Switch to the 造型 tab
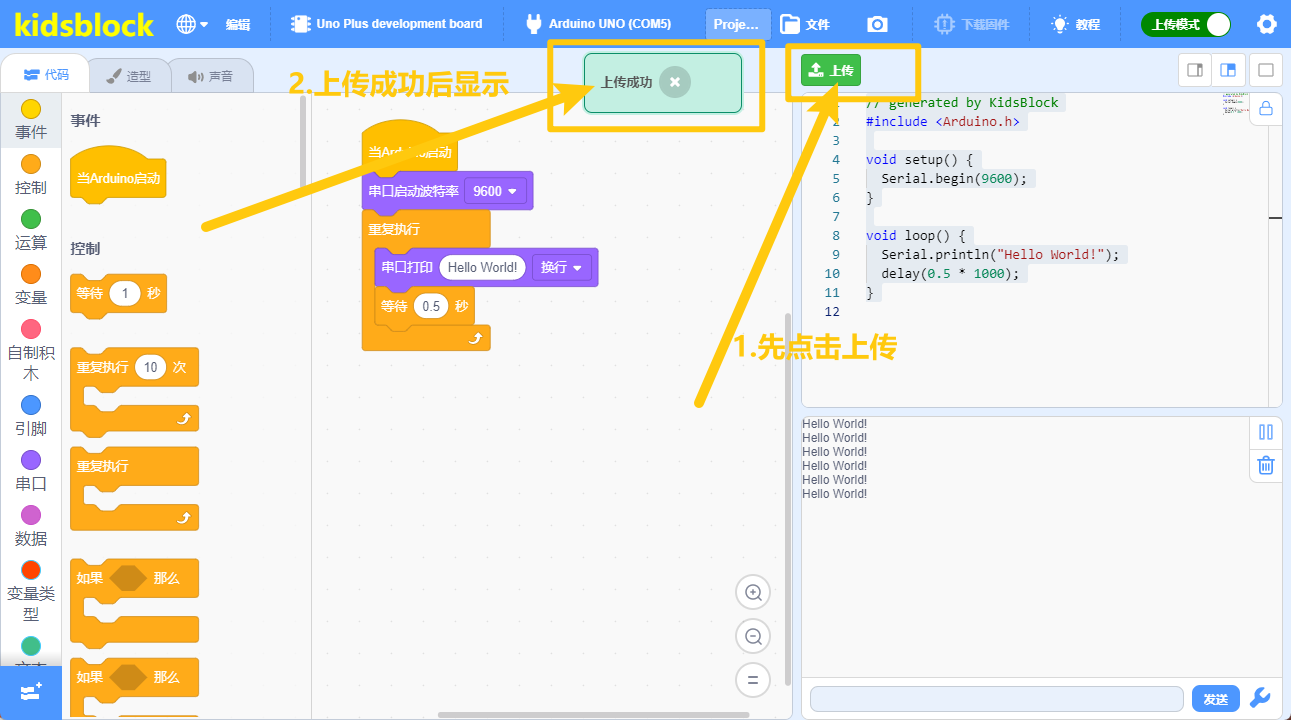 pos(127,75)
